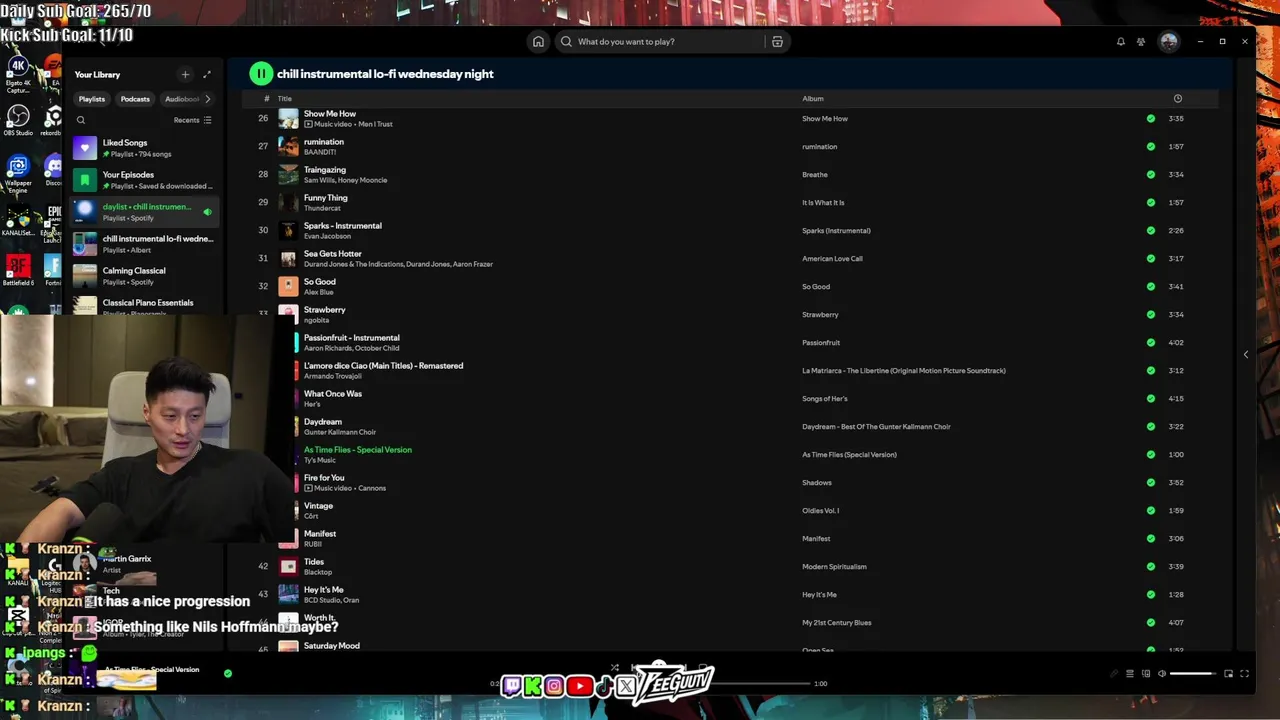Reveal more library filters with arrow

click(x=208, y=99)
